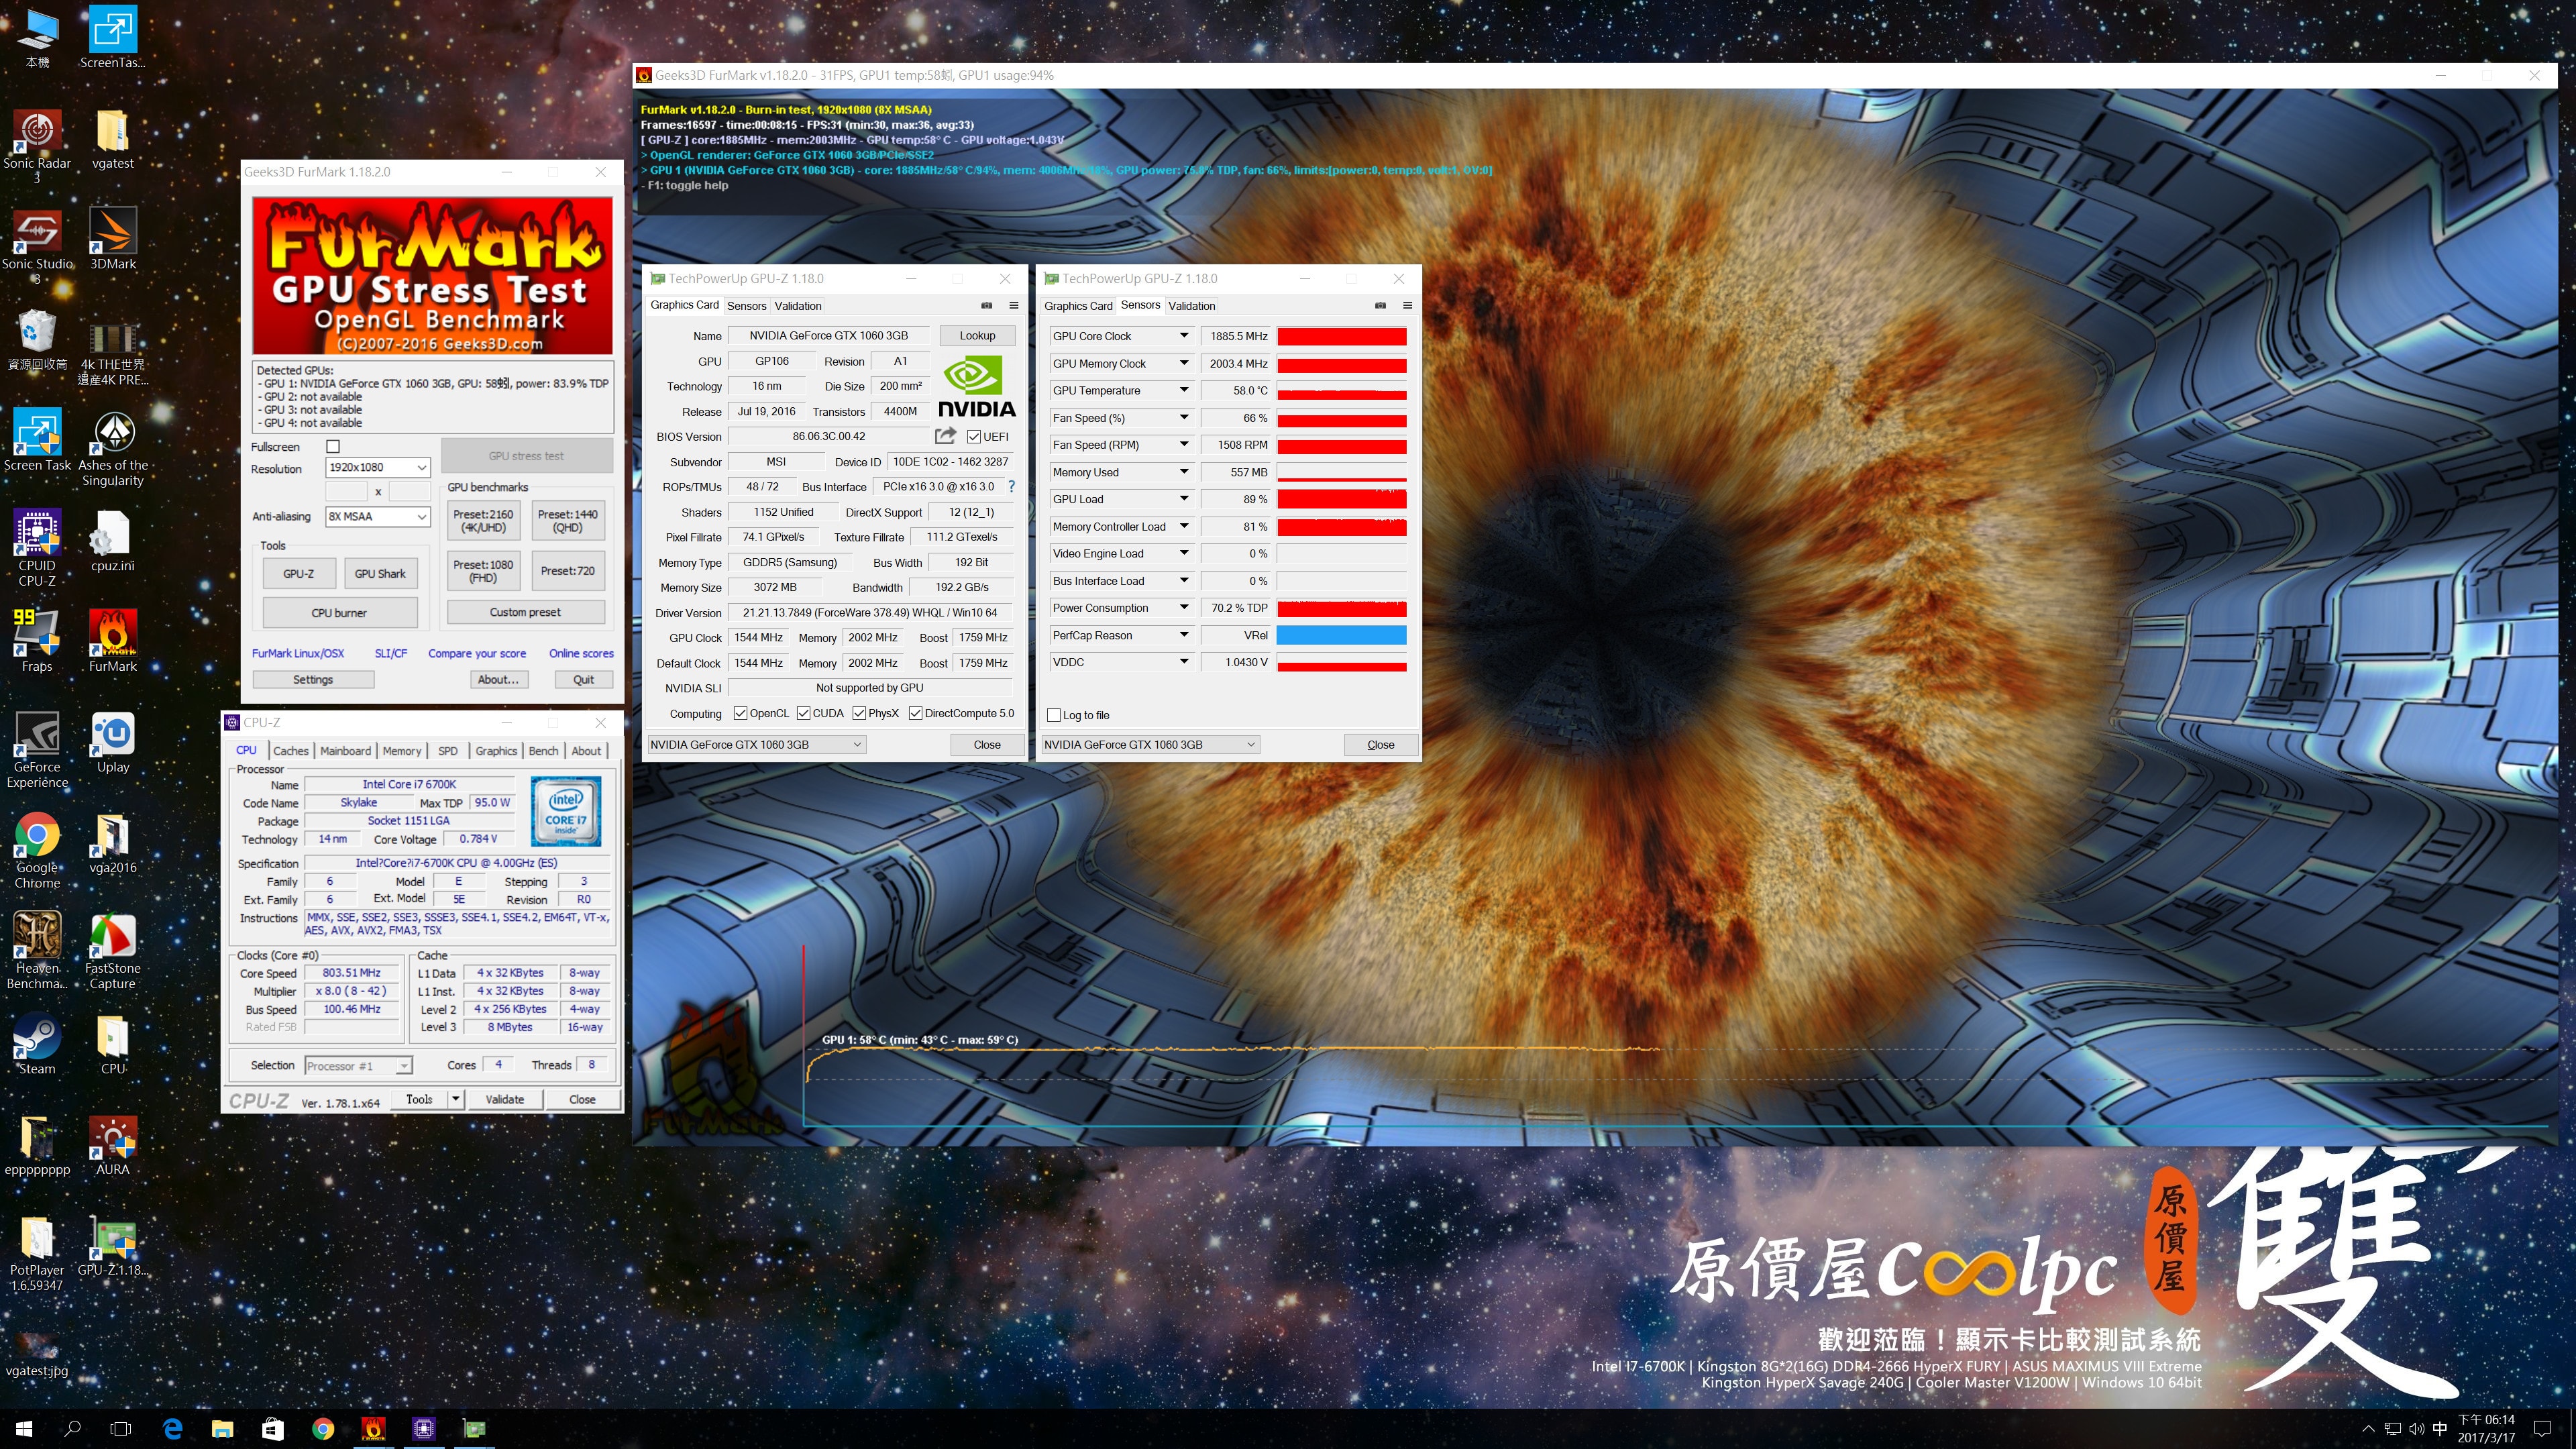2576x1449 pixels.
Task: Open the hamburger menu in the GPU-Z Sensors window
Action: point(1407,305)
